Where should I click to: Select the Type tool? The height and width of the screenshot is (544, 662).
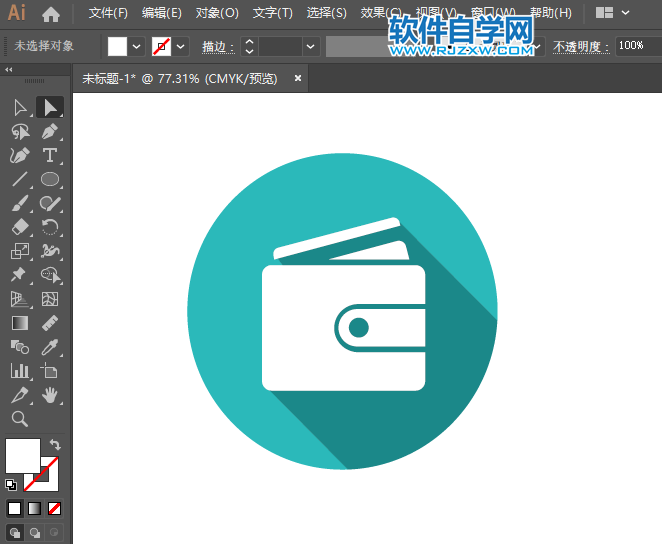[50, 155]
